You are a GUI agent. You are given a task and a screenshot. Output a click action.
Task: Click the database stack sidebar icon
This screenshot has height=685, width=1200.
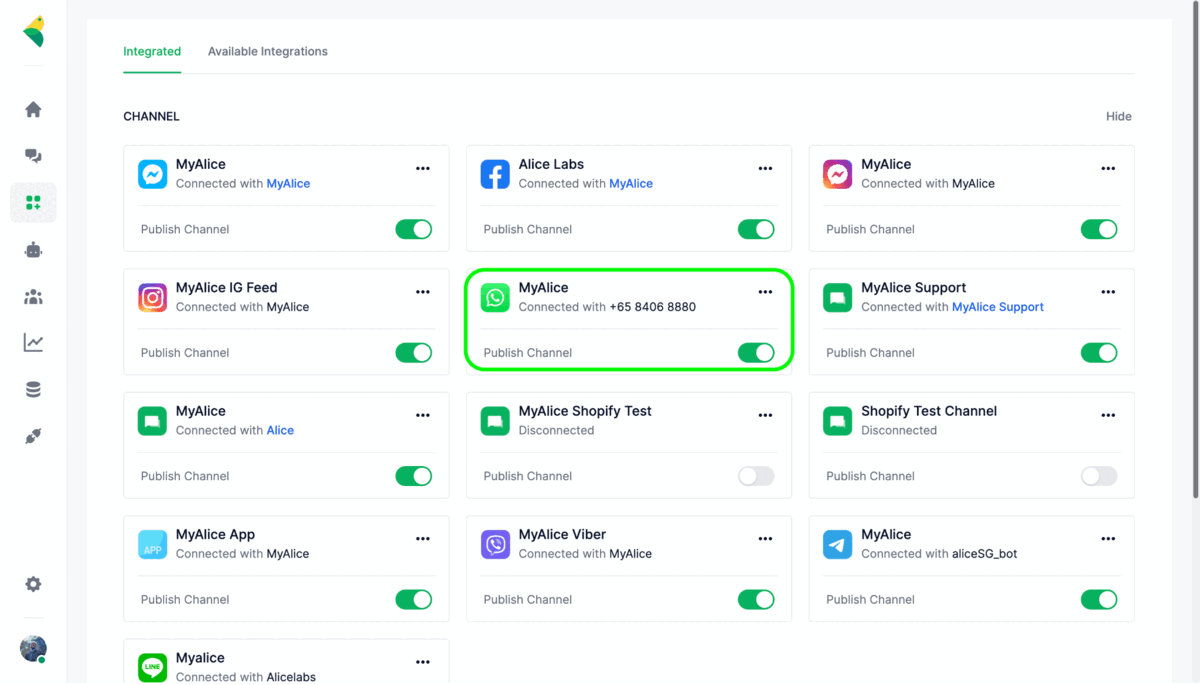pos(33,390)
